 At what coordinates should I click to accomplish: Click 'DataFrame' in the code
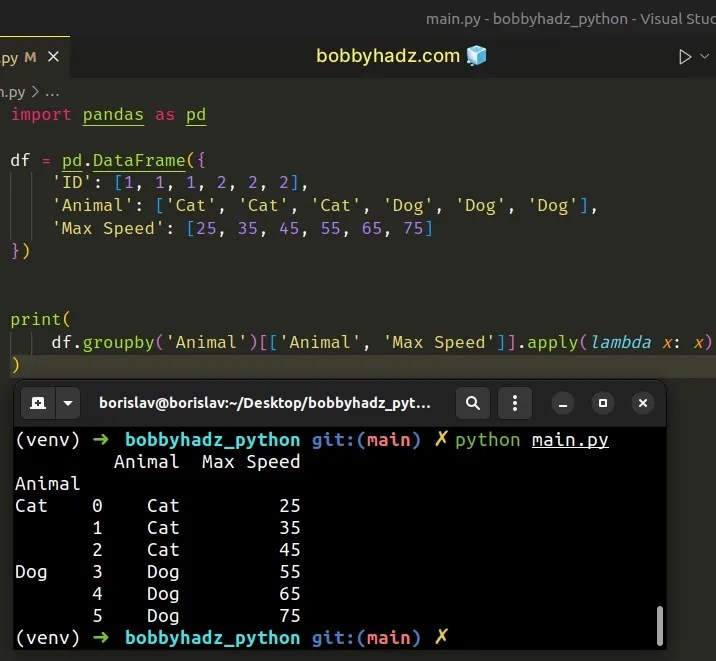click(139, 160)
